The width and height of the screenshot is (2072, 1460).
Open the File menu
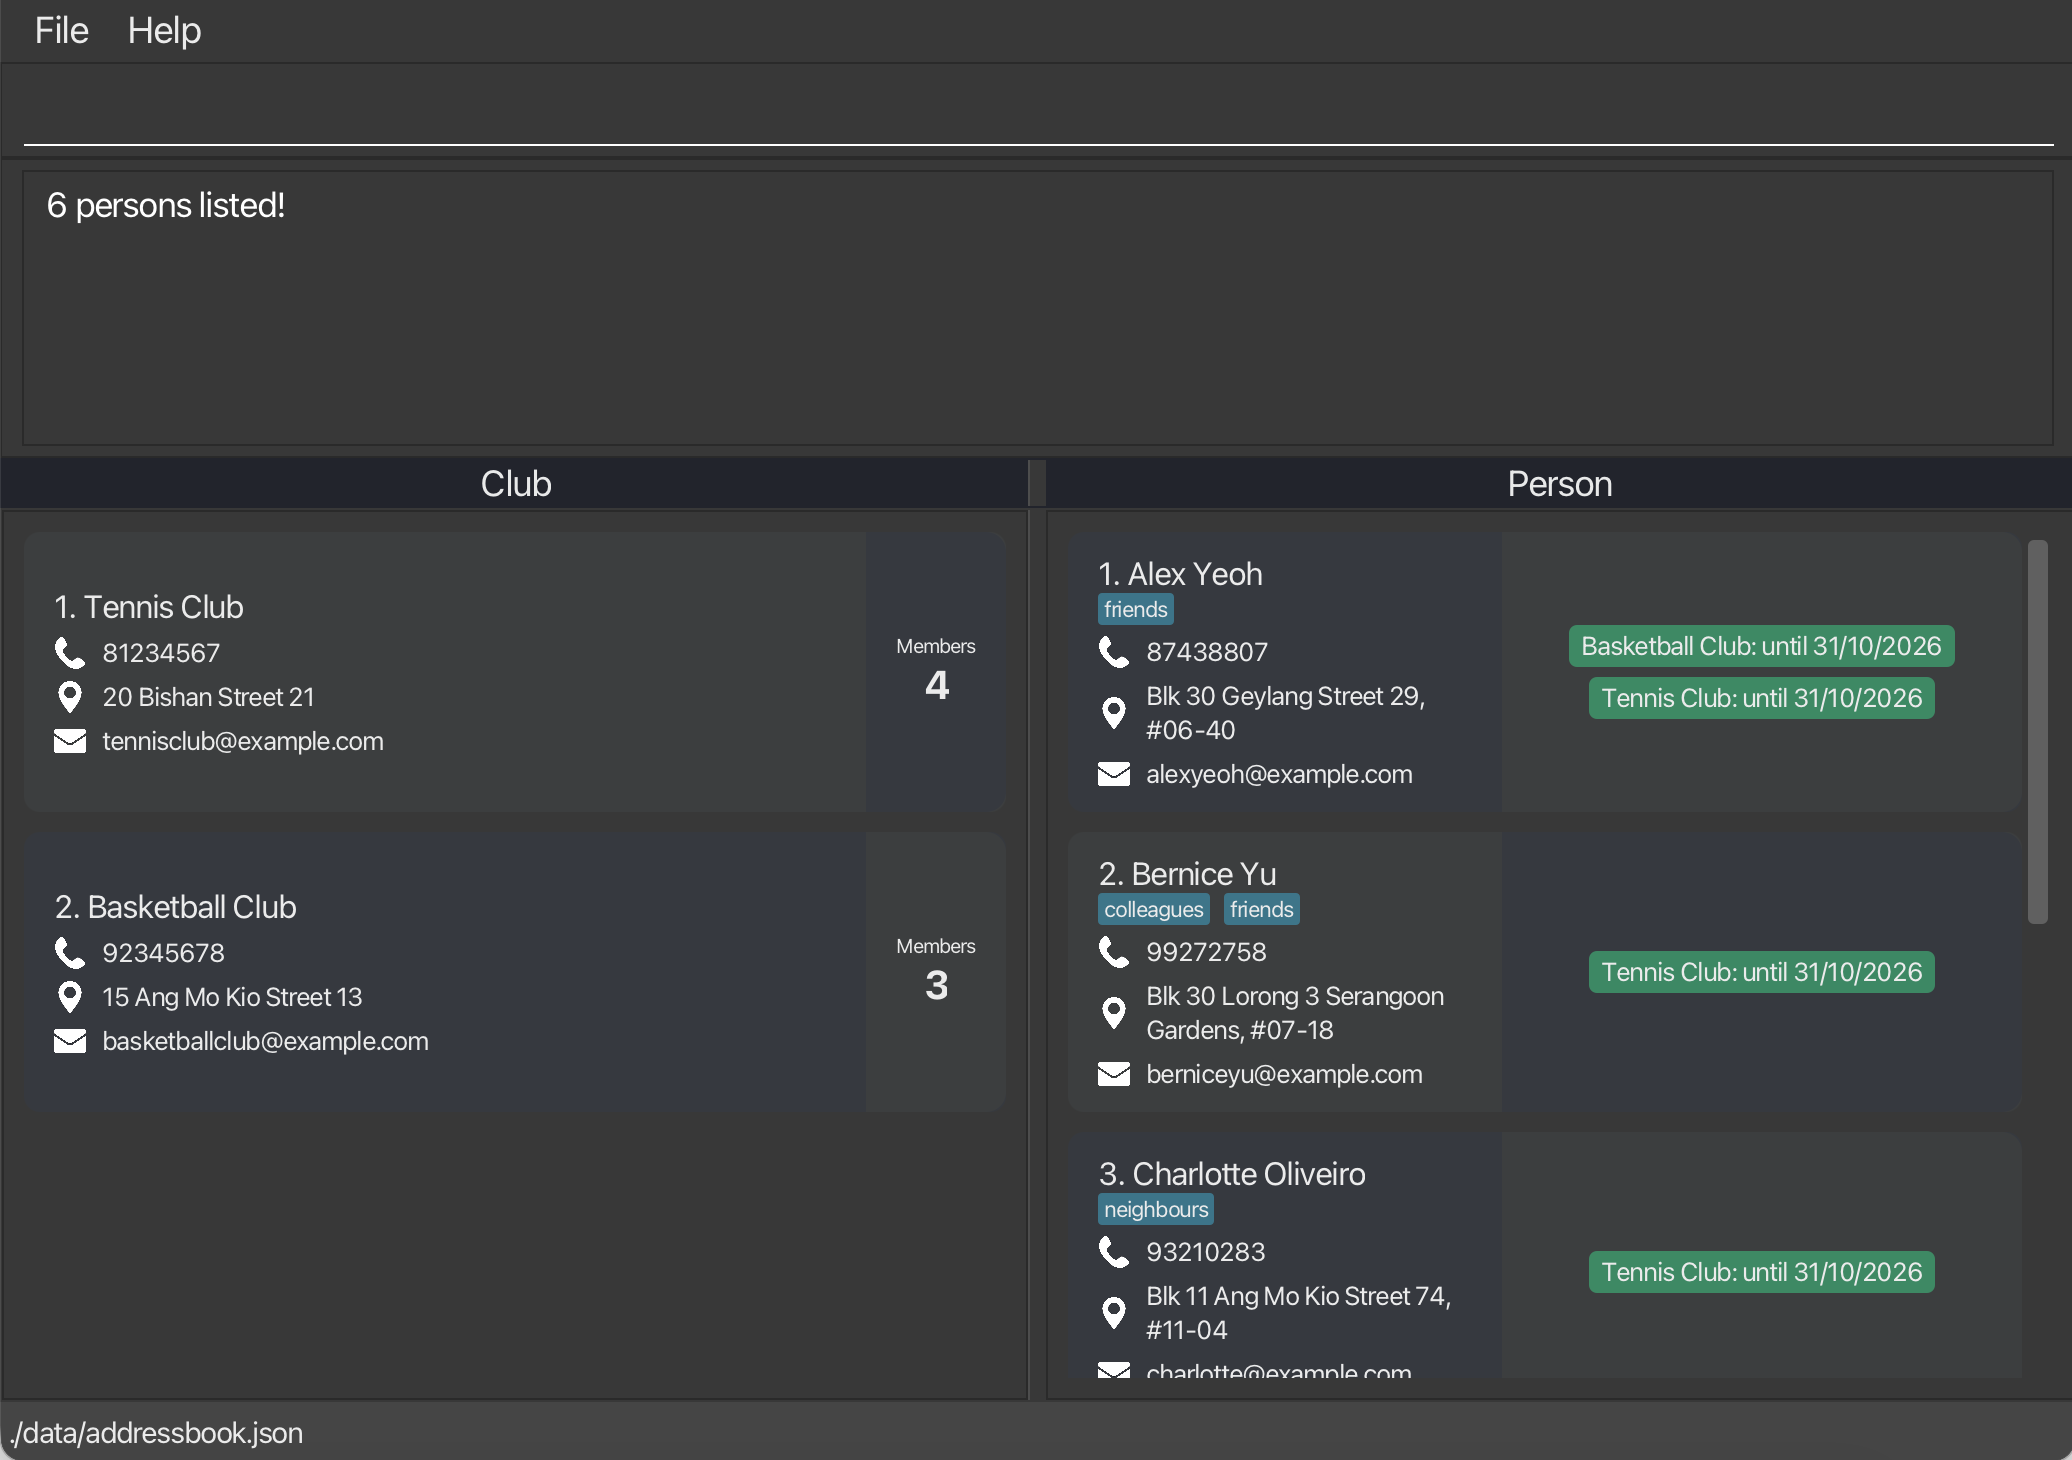tap(61, 31)
